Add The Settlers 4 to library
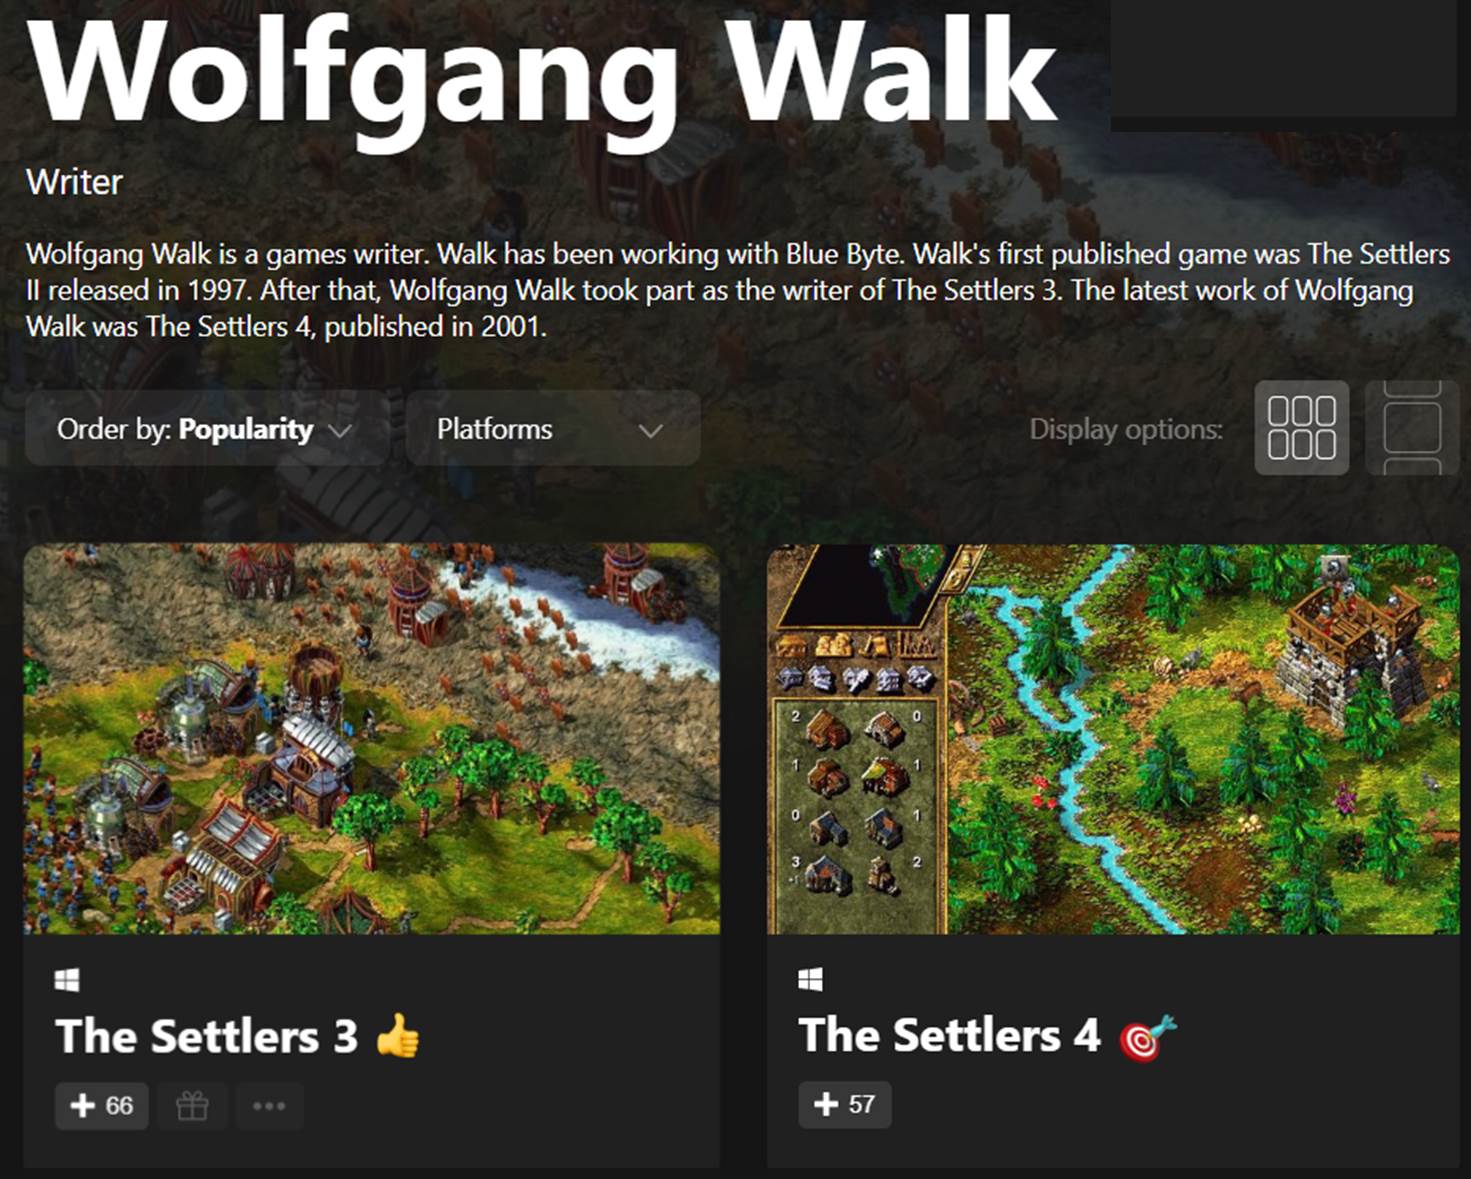1471x1179 pixels. (845, 1104)
